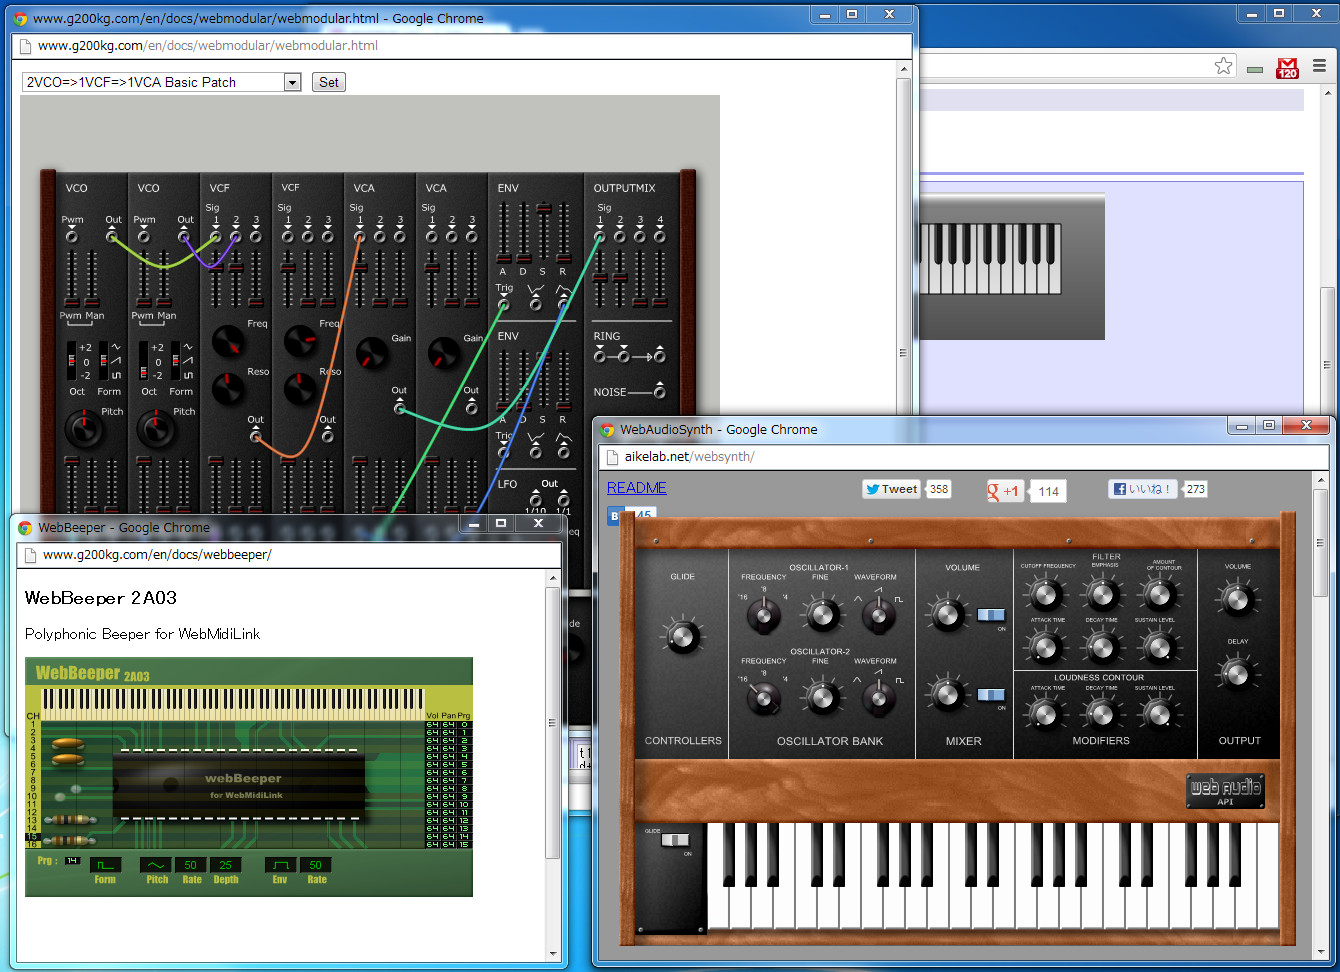Click the Filter CUTOFF FREQUENCY knob

pyautogui.click(x=1046, y=594)
